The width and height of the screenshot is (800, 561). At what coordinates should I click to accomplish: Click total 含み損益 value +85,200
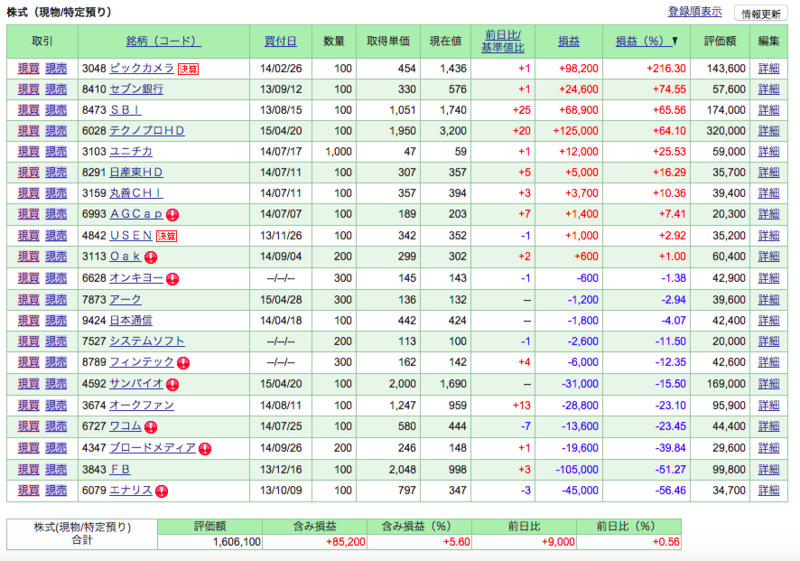345,542
